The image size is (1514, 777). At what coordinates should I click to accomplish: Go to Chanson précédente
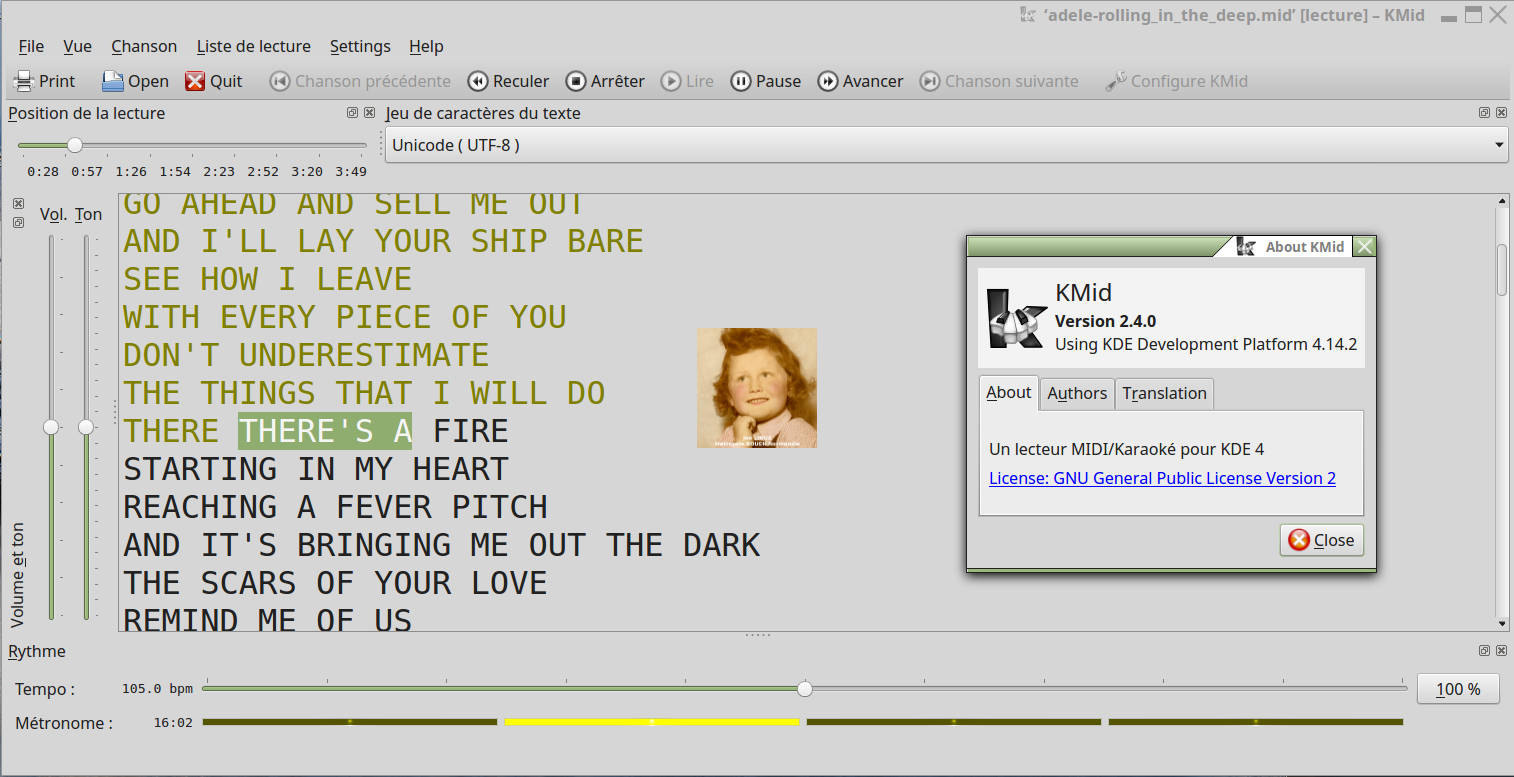point(360,81)
